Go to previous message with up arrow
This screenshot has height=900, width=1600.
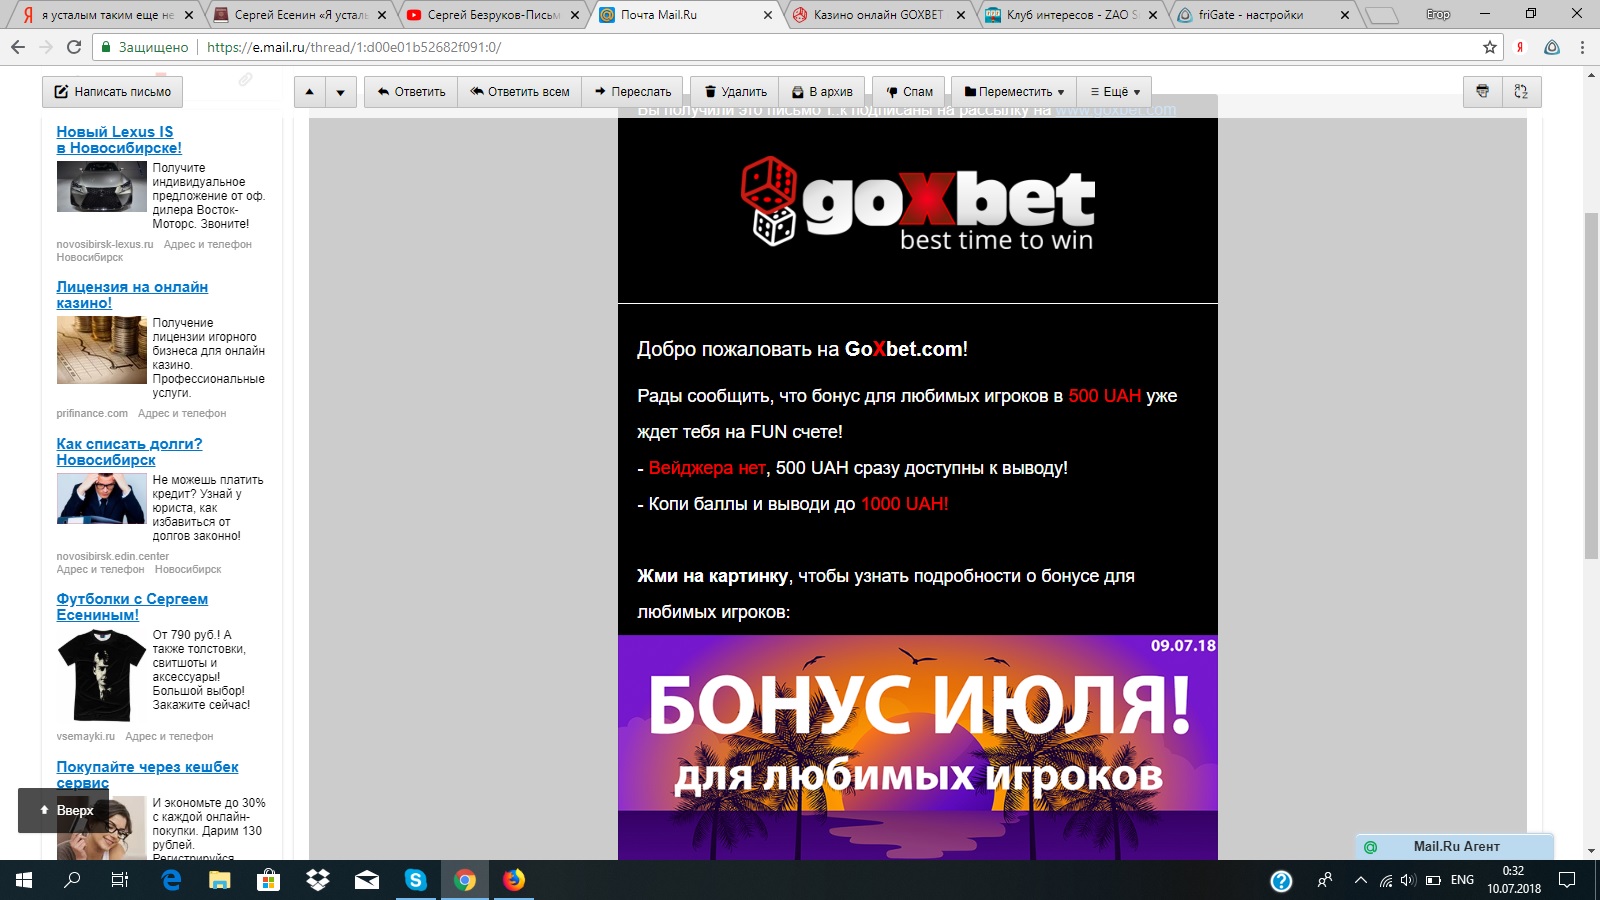click(309, 91)
